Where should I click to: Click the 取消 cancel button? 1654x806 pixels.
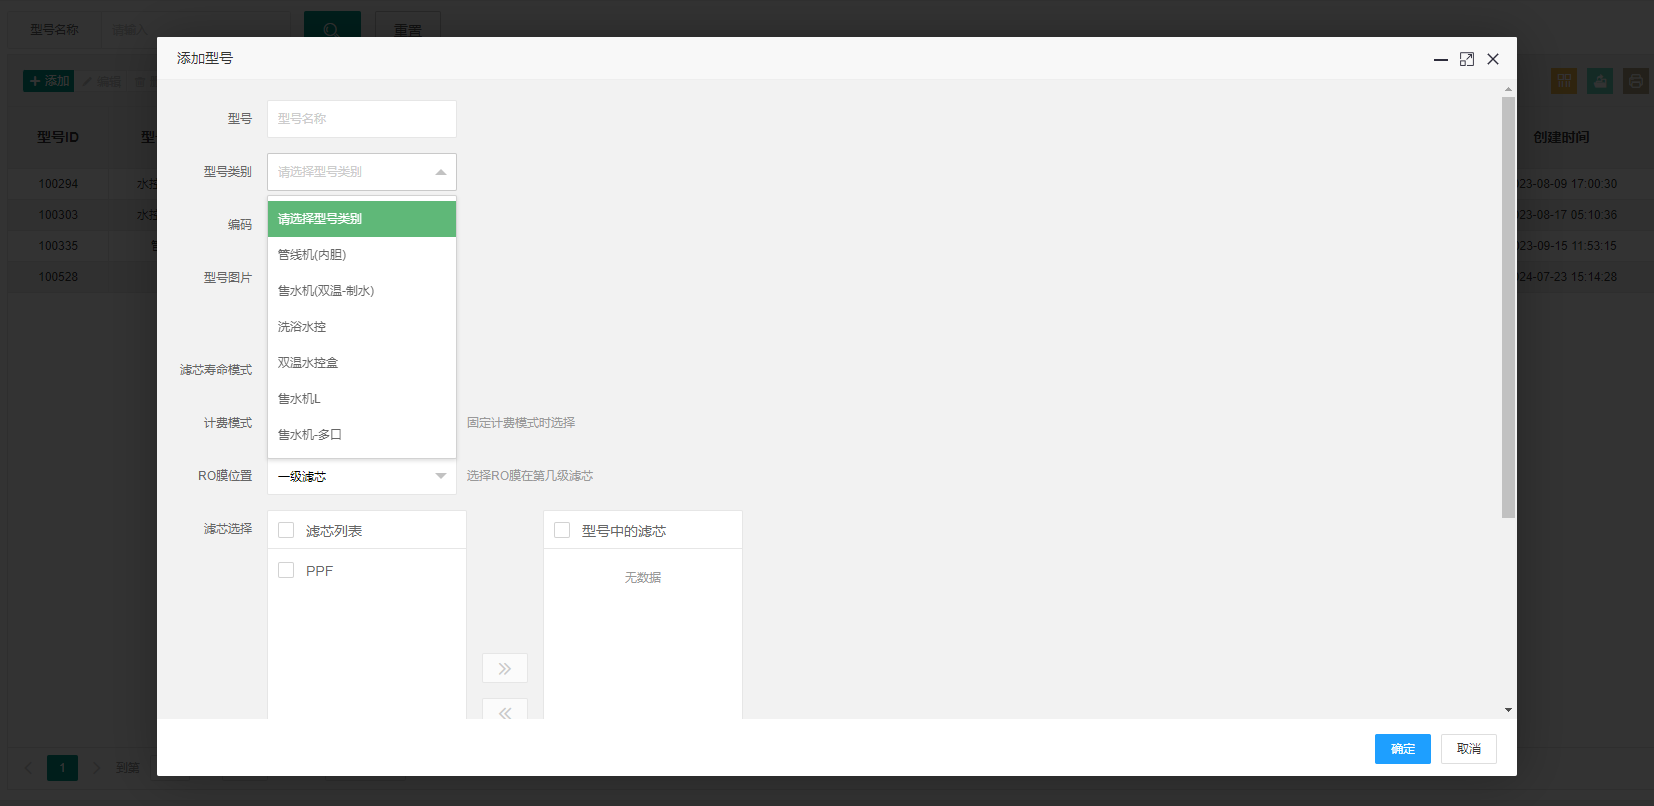pos(1469,749)
